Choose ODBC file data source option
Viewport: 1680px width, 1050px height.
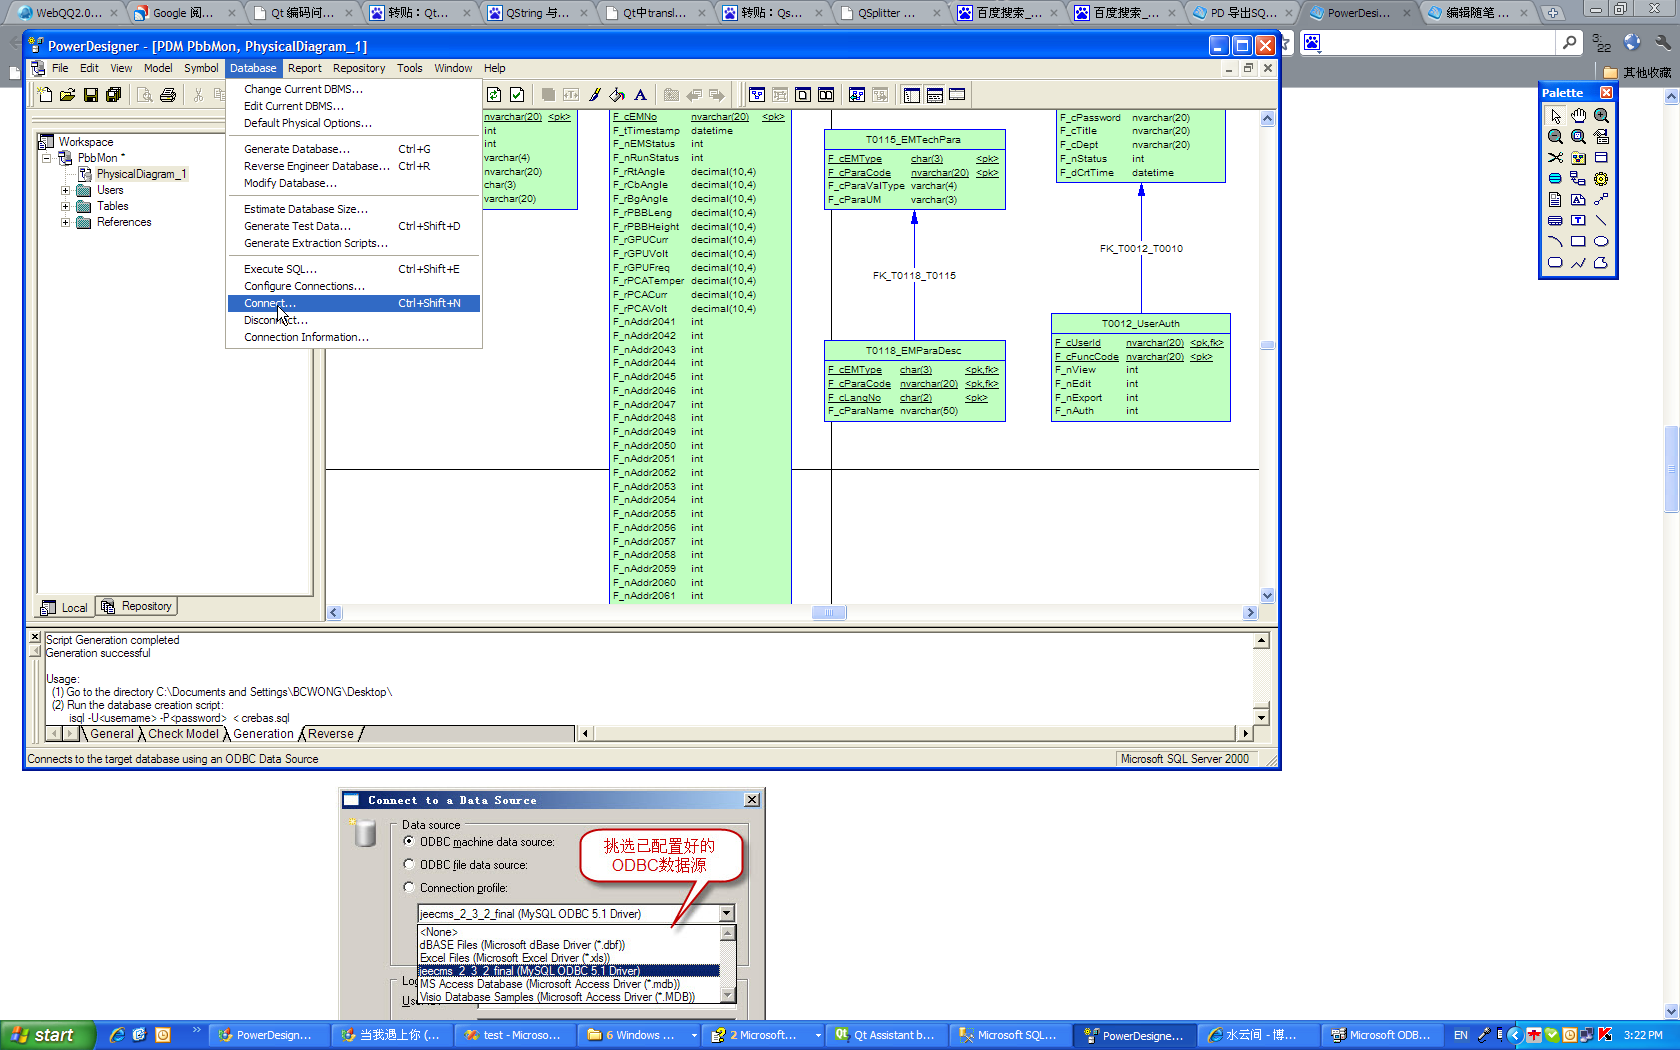tap(409, 864)
